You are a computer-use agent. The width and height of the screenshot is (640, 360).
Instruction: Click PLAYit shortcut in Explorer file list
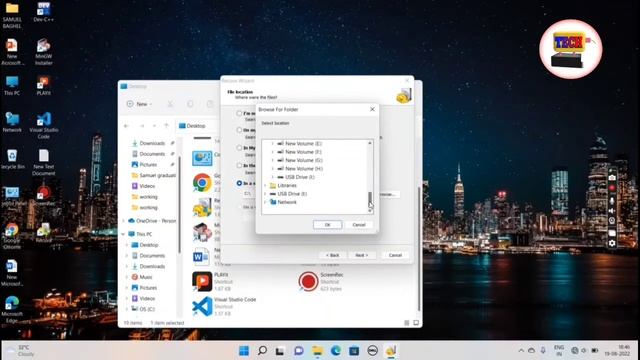point(202,281)
